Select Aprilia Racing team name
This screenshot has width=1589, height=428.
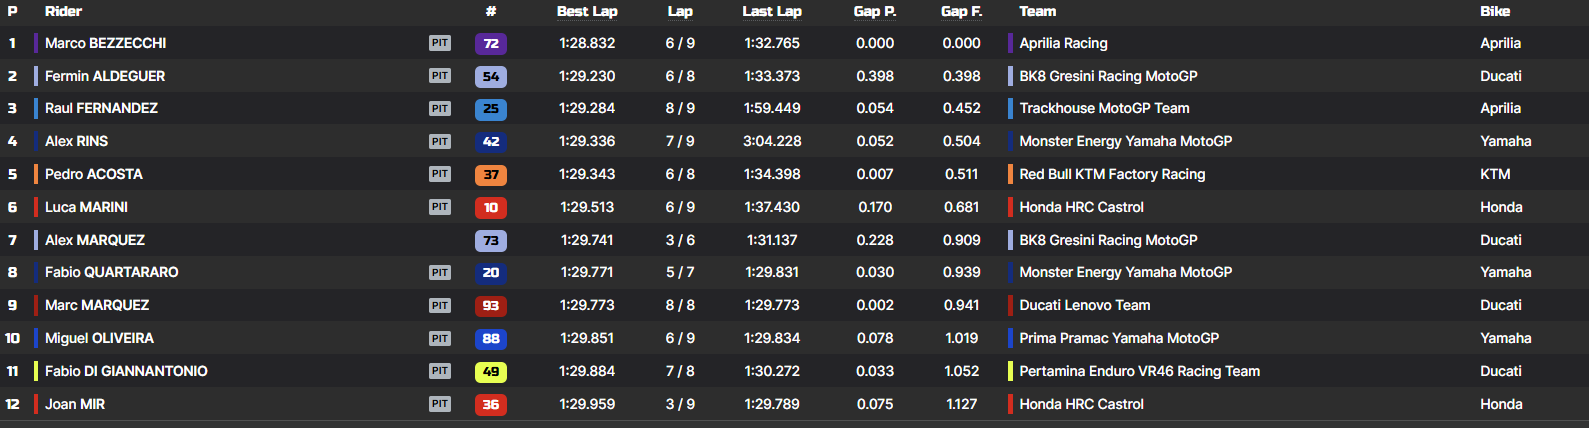tap(1063, 43)
